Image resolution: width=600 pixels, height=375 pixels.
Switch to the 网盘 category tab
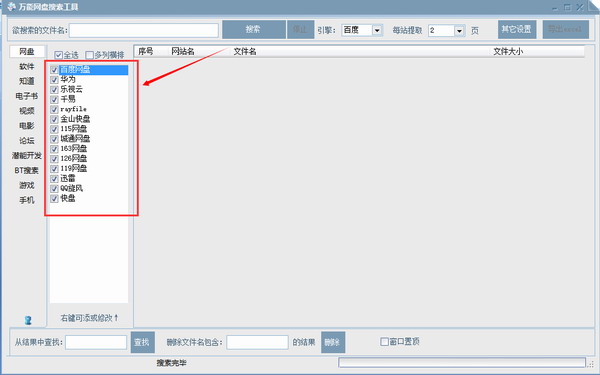click(27, 52)
